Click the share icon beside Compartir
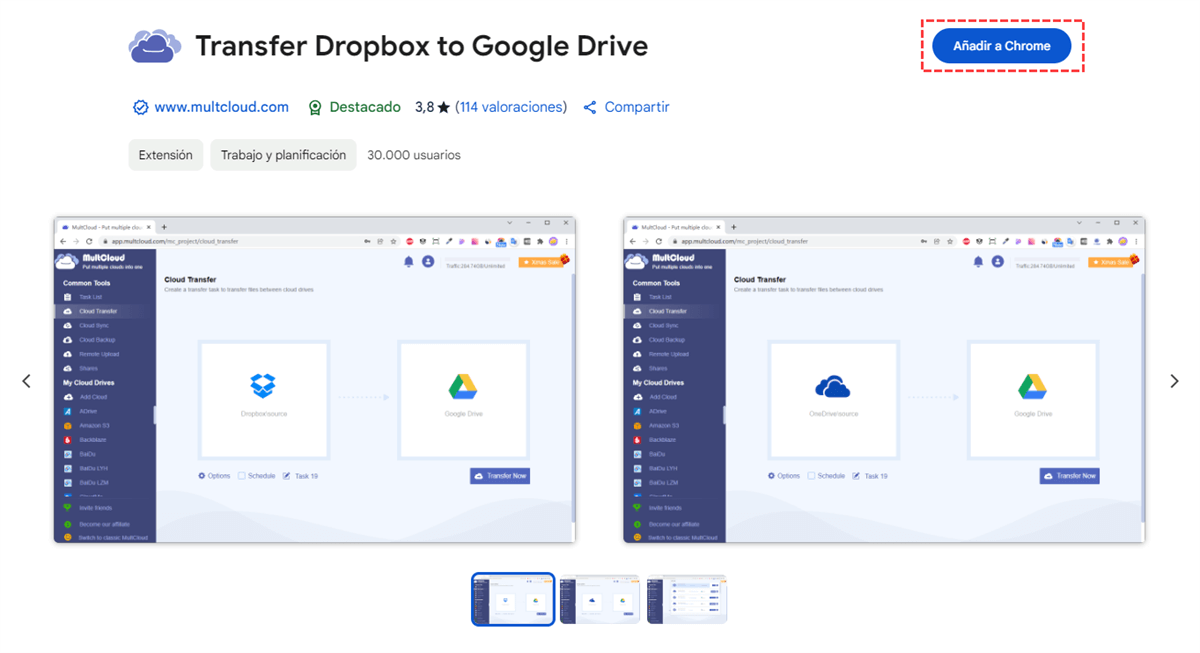Screen dimensions: 1200x653 tap(590, 107)
